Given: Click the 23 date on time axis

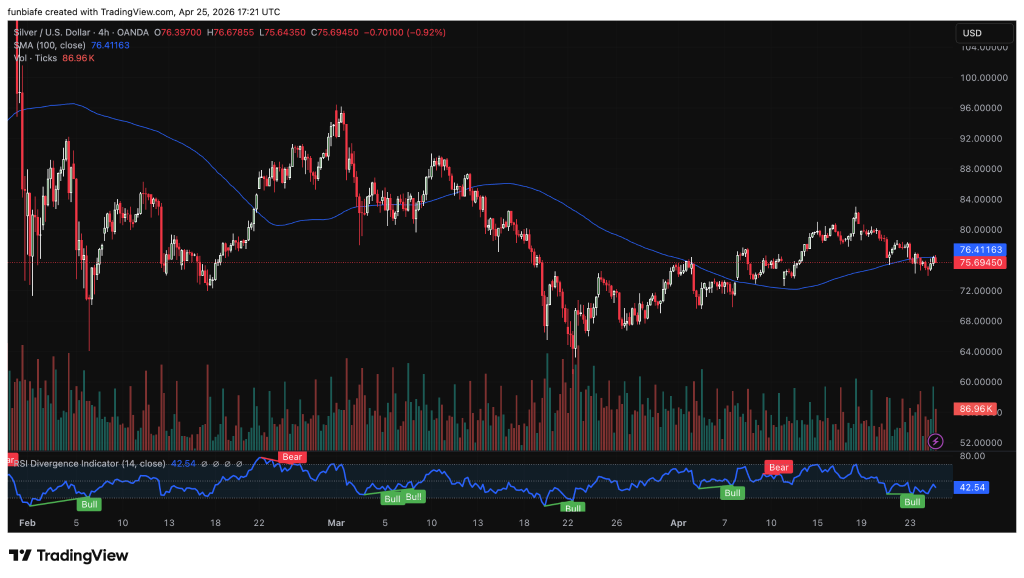Looking at the screenshot, I should tap(910, 523).
